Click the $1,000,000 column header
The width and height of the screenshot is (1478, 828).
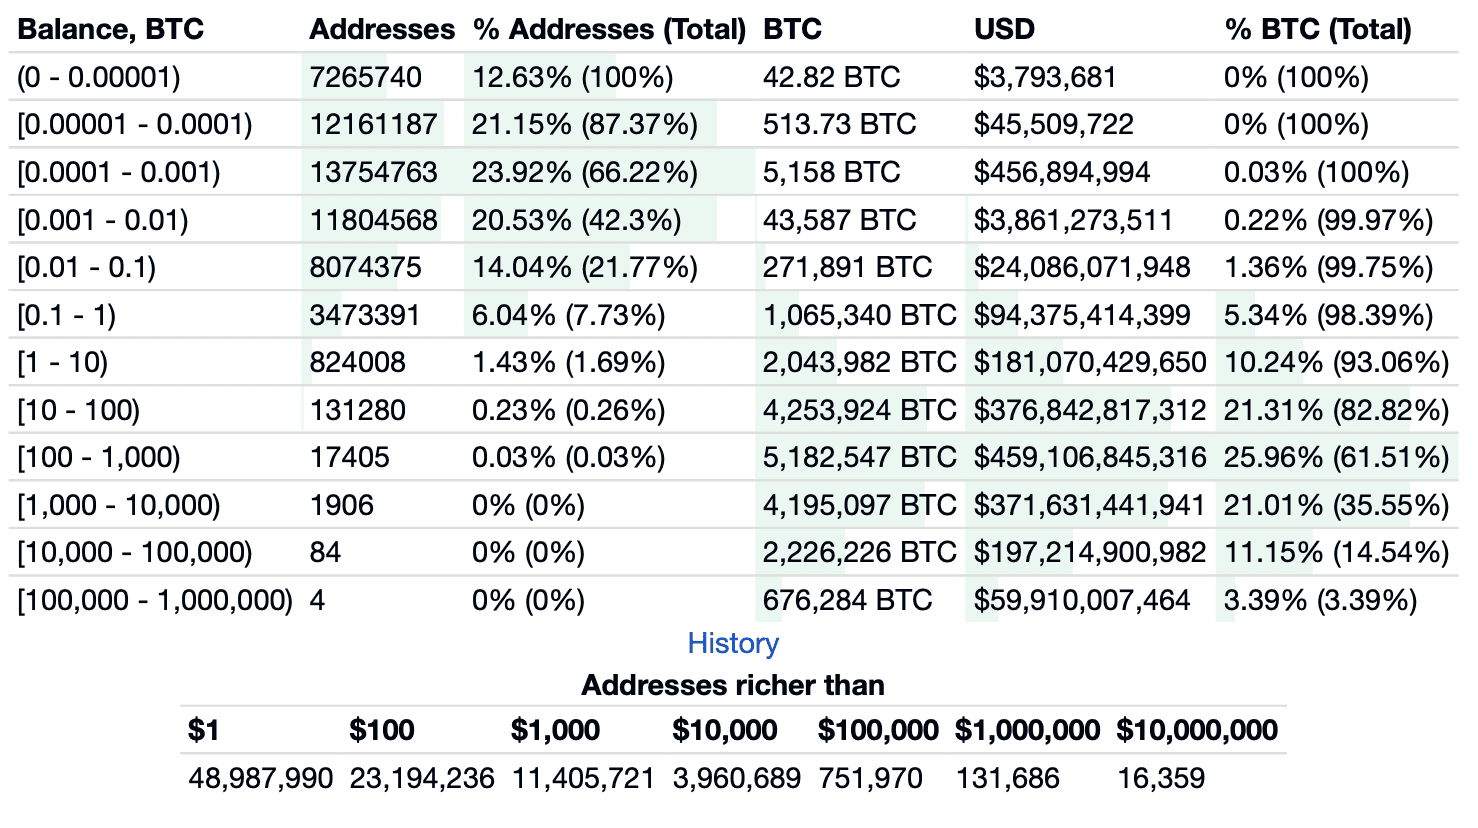(x=1027, y=730)
